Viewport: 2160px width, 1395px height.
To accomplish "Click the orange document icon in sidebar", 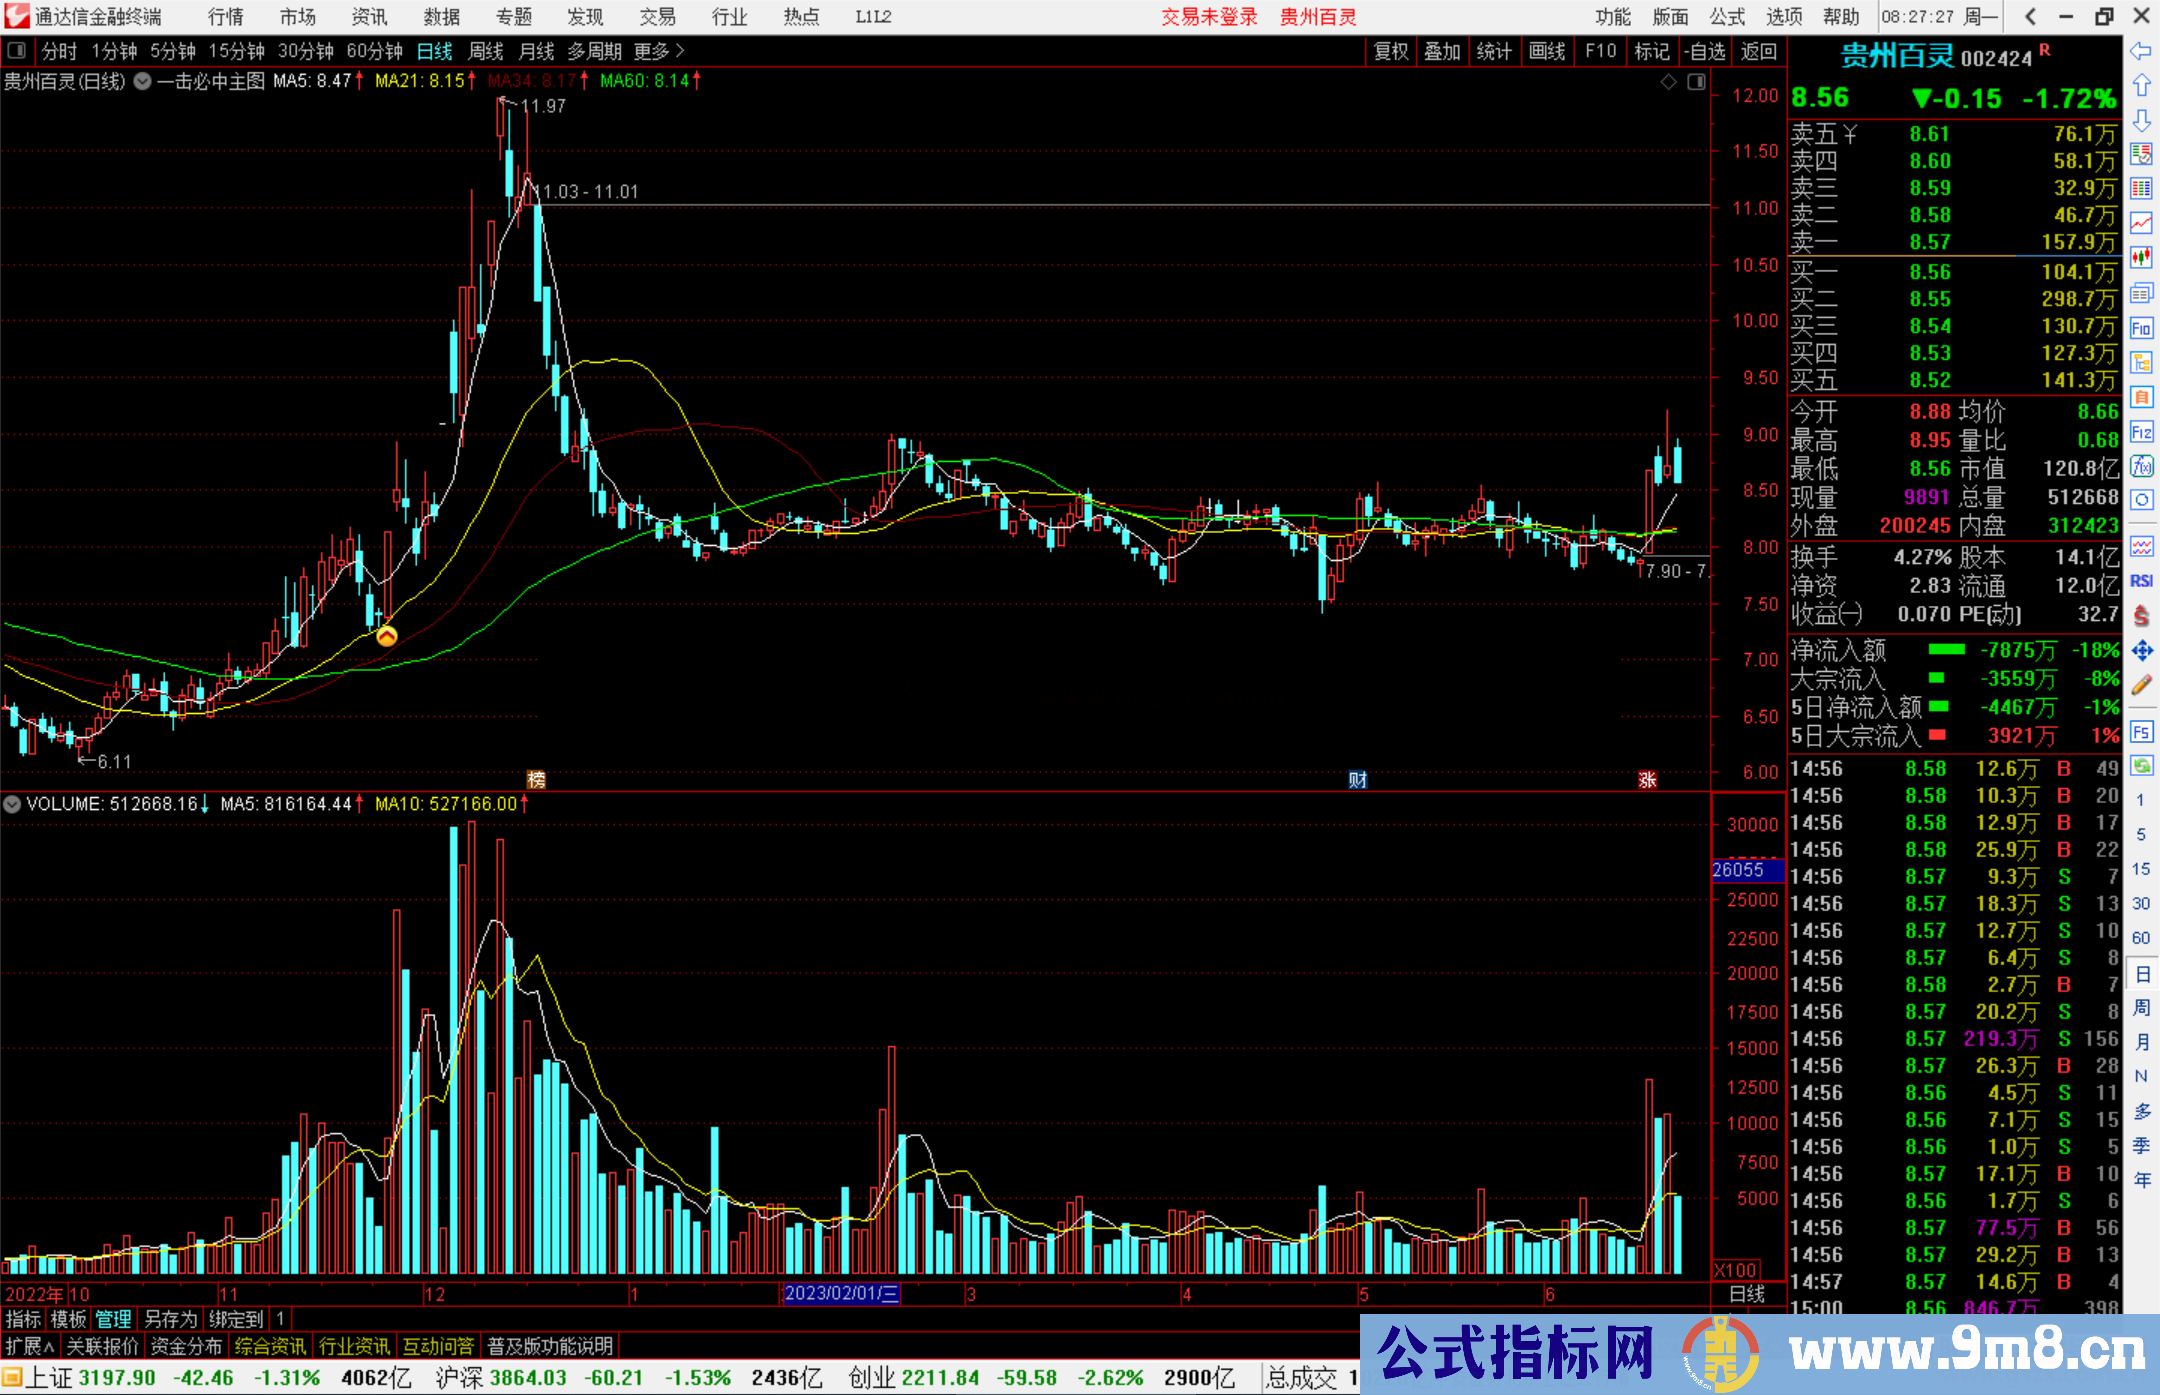I will click(x=2141, y=397).
